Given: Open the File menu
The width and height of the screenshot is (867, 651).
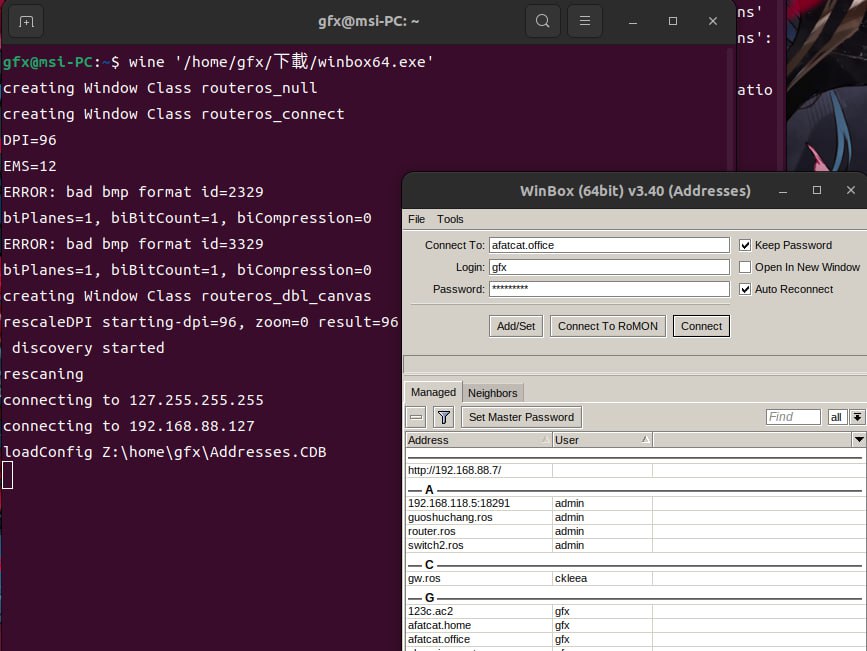Looking at the screenshot, I should point(416,219).
